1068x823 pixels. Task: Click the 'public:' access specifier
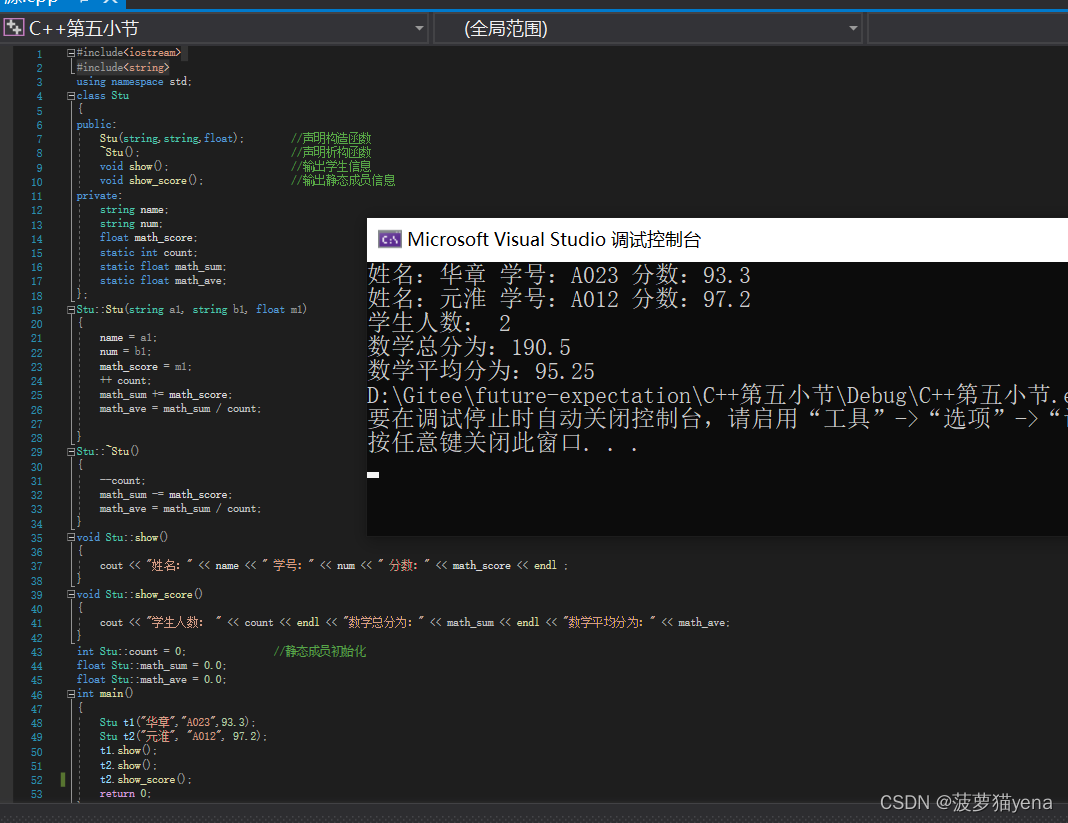(x=96, y=125)
